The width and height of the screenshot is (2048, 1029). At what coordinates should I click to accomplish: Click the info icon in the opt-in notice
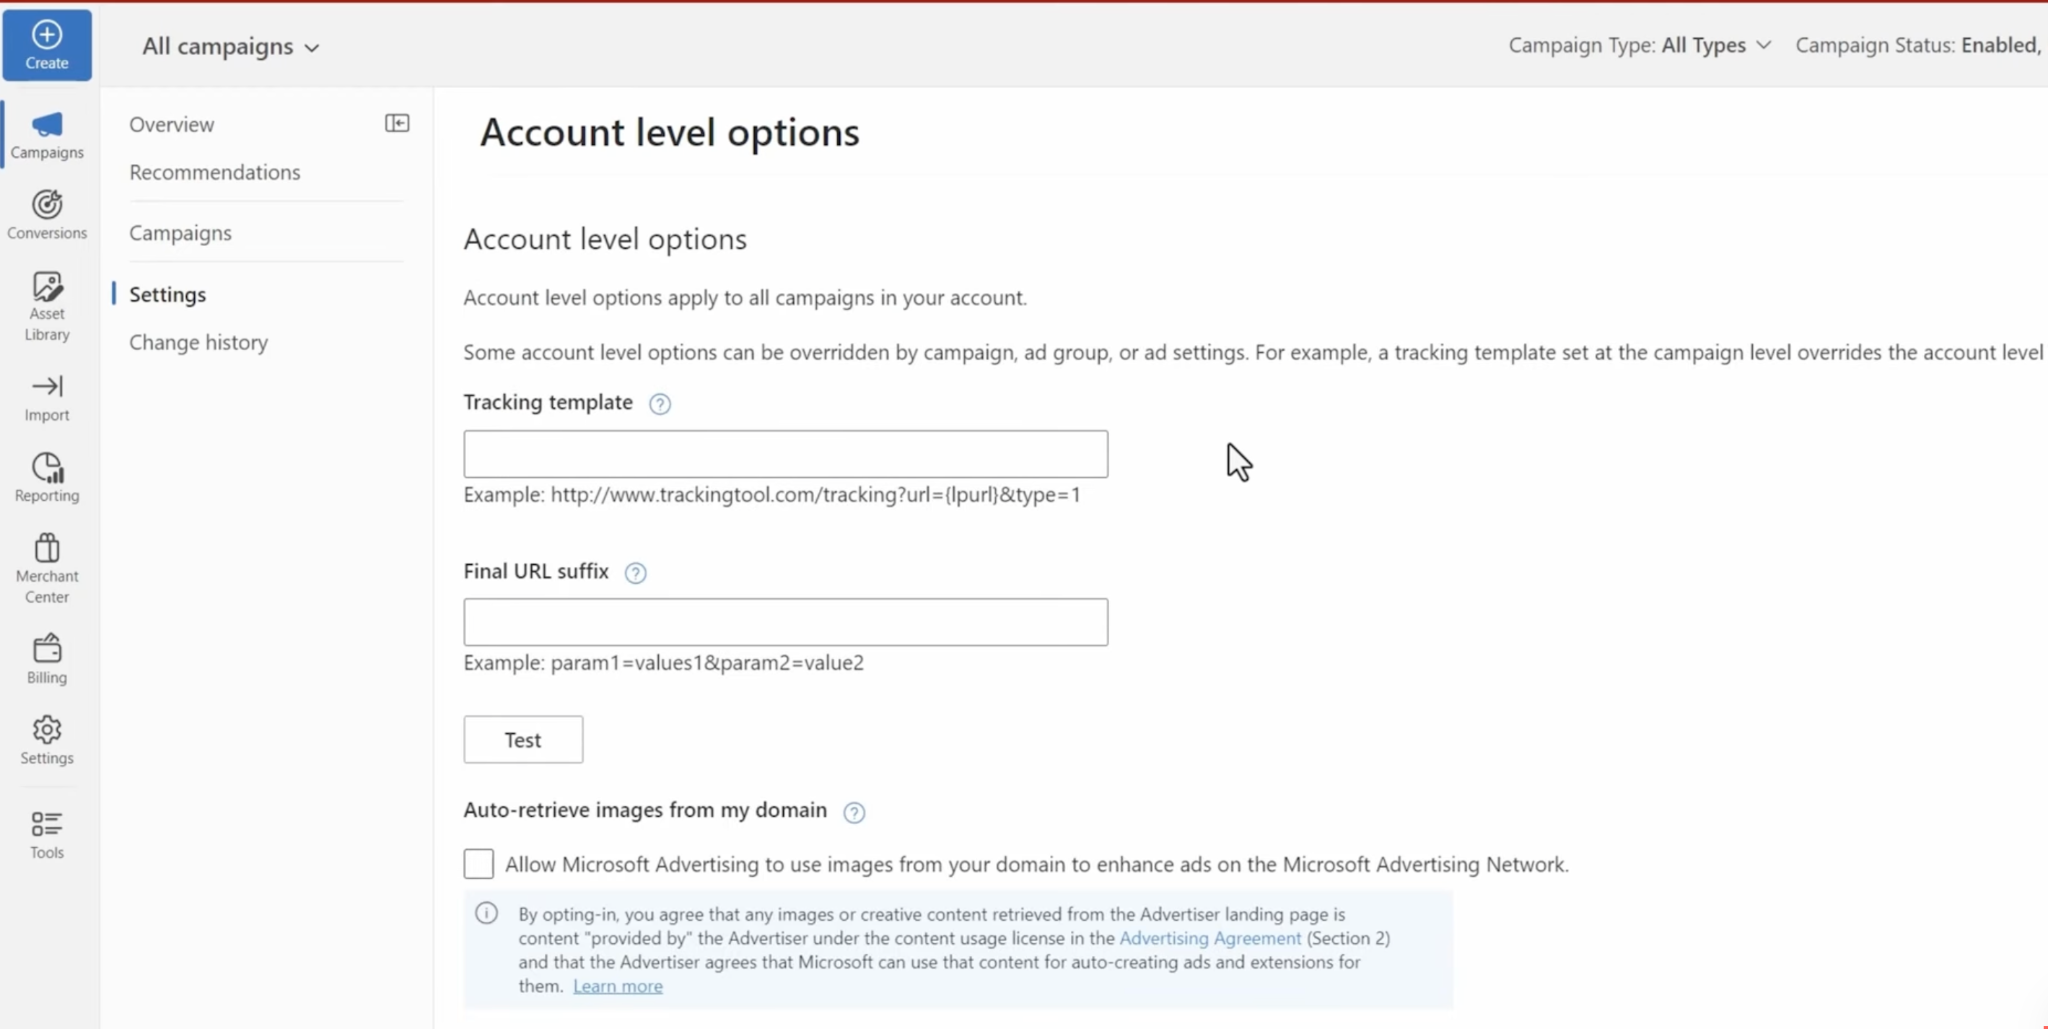point(487,913)
